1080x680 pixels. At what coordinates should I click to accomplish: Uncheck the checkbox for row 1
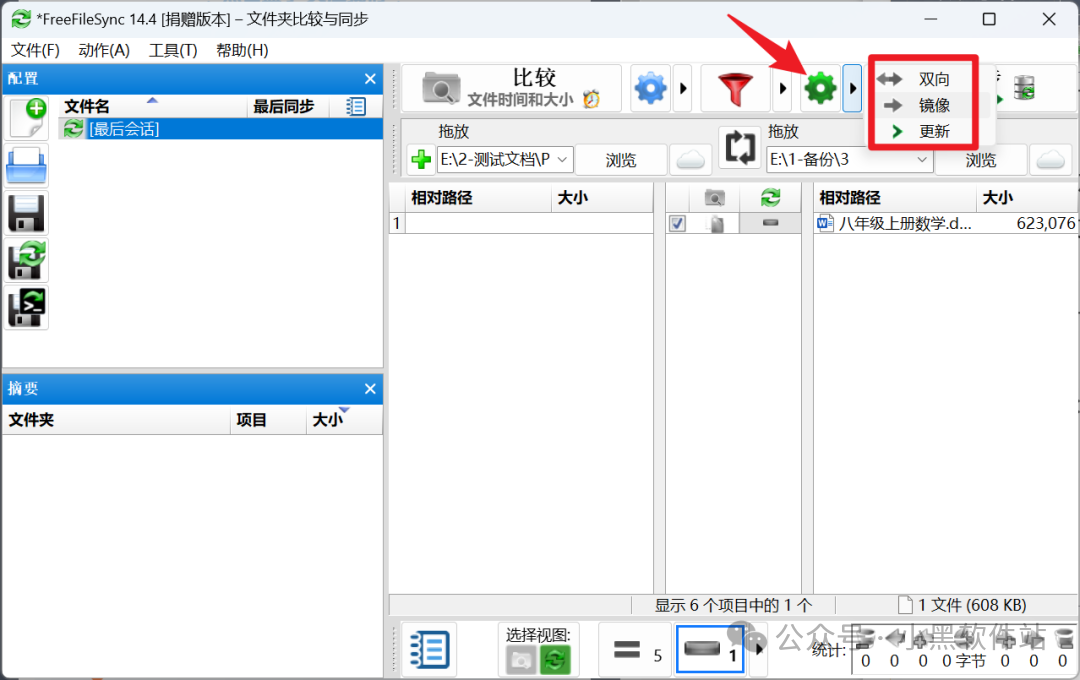coord(678,223)
